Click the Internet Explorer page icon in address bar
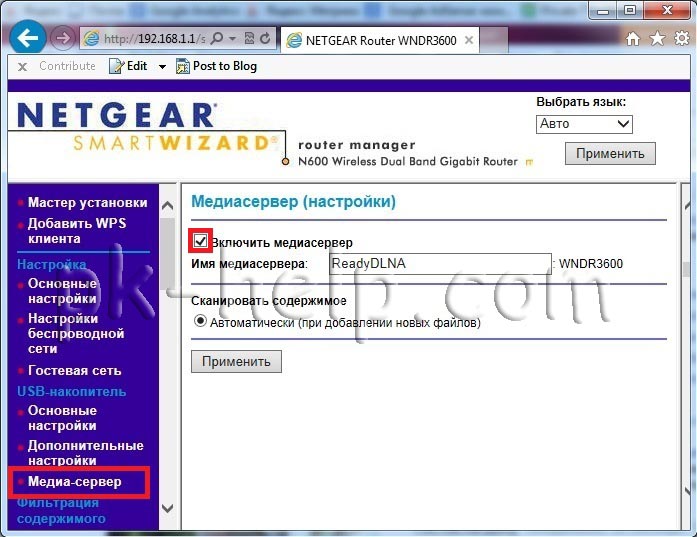The width and height of the screenshot is (697, 537). click(92, 39)
